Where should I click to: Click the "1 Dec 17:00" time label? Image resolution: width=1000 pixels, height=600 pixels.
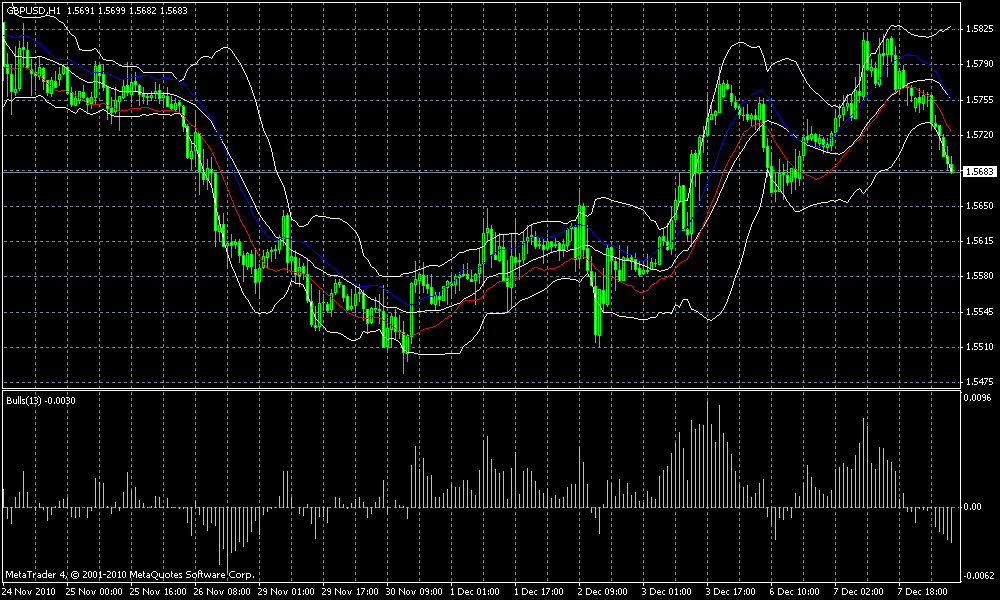(540, 592)
